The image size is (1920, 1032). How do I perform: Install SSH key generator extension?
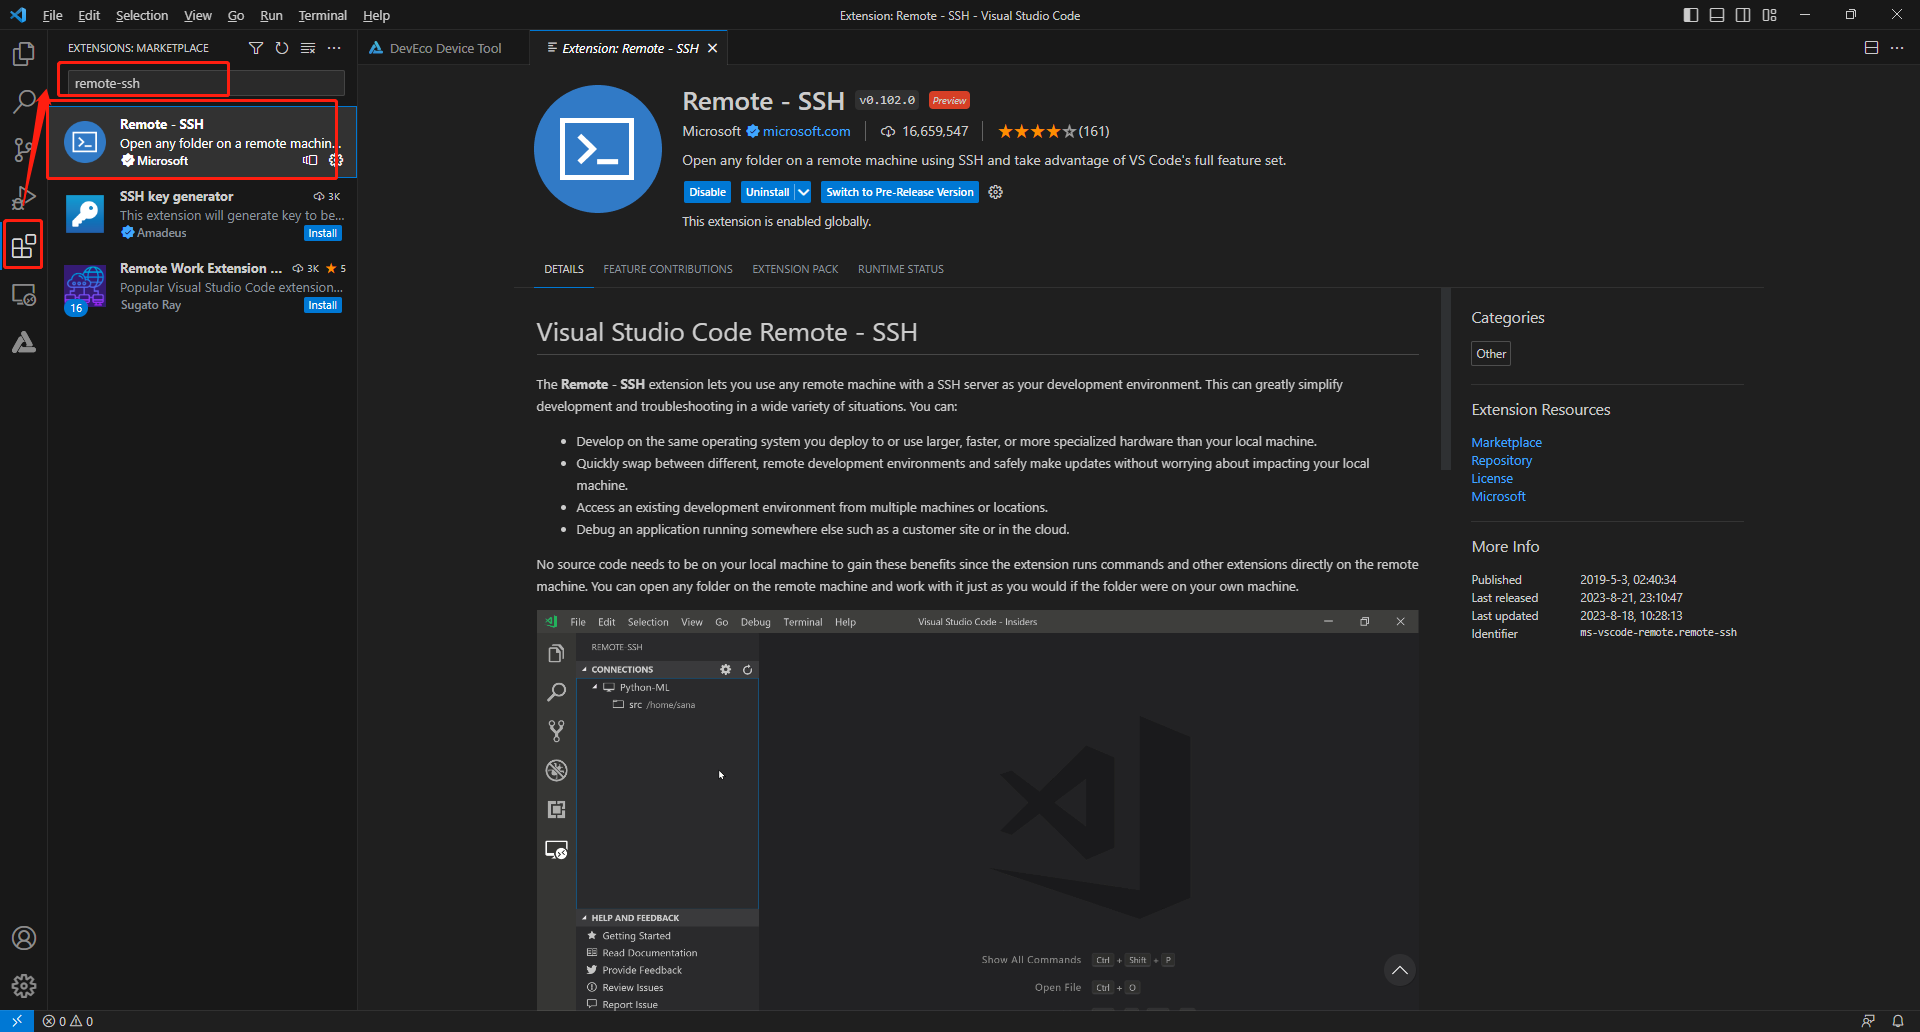pos(323,233)
